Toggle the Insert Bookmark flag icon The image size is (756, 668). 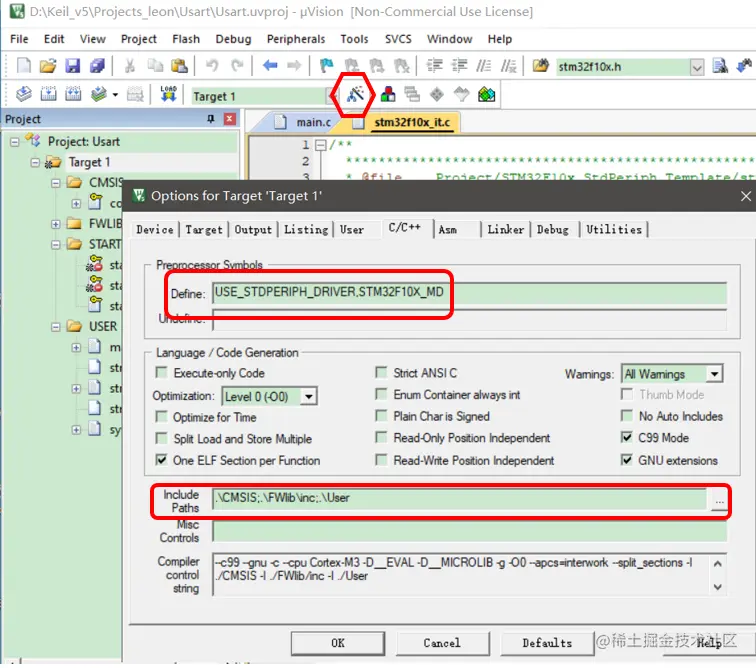327,65
